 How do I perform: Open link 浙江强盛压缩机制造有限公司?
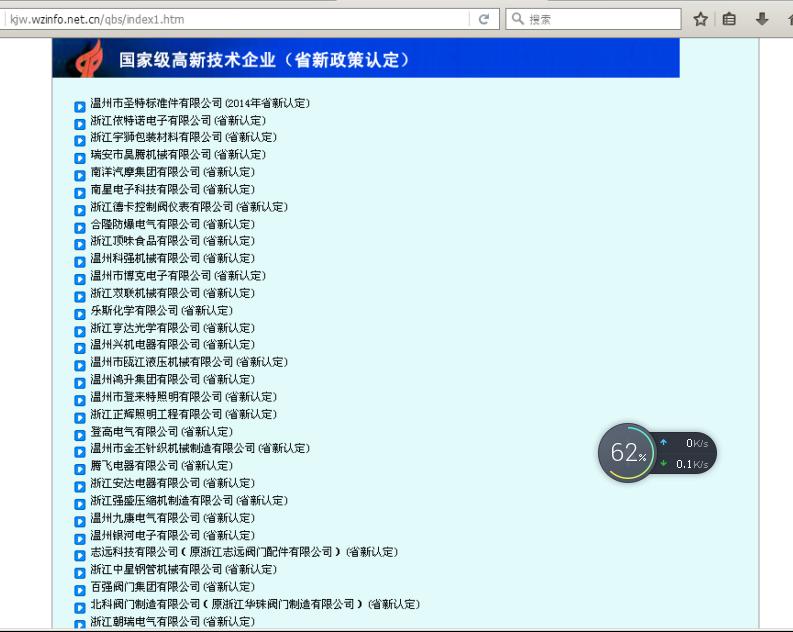pyautogui.click(x=189, y=500)
